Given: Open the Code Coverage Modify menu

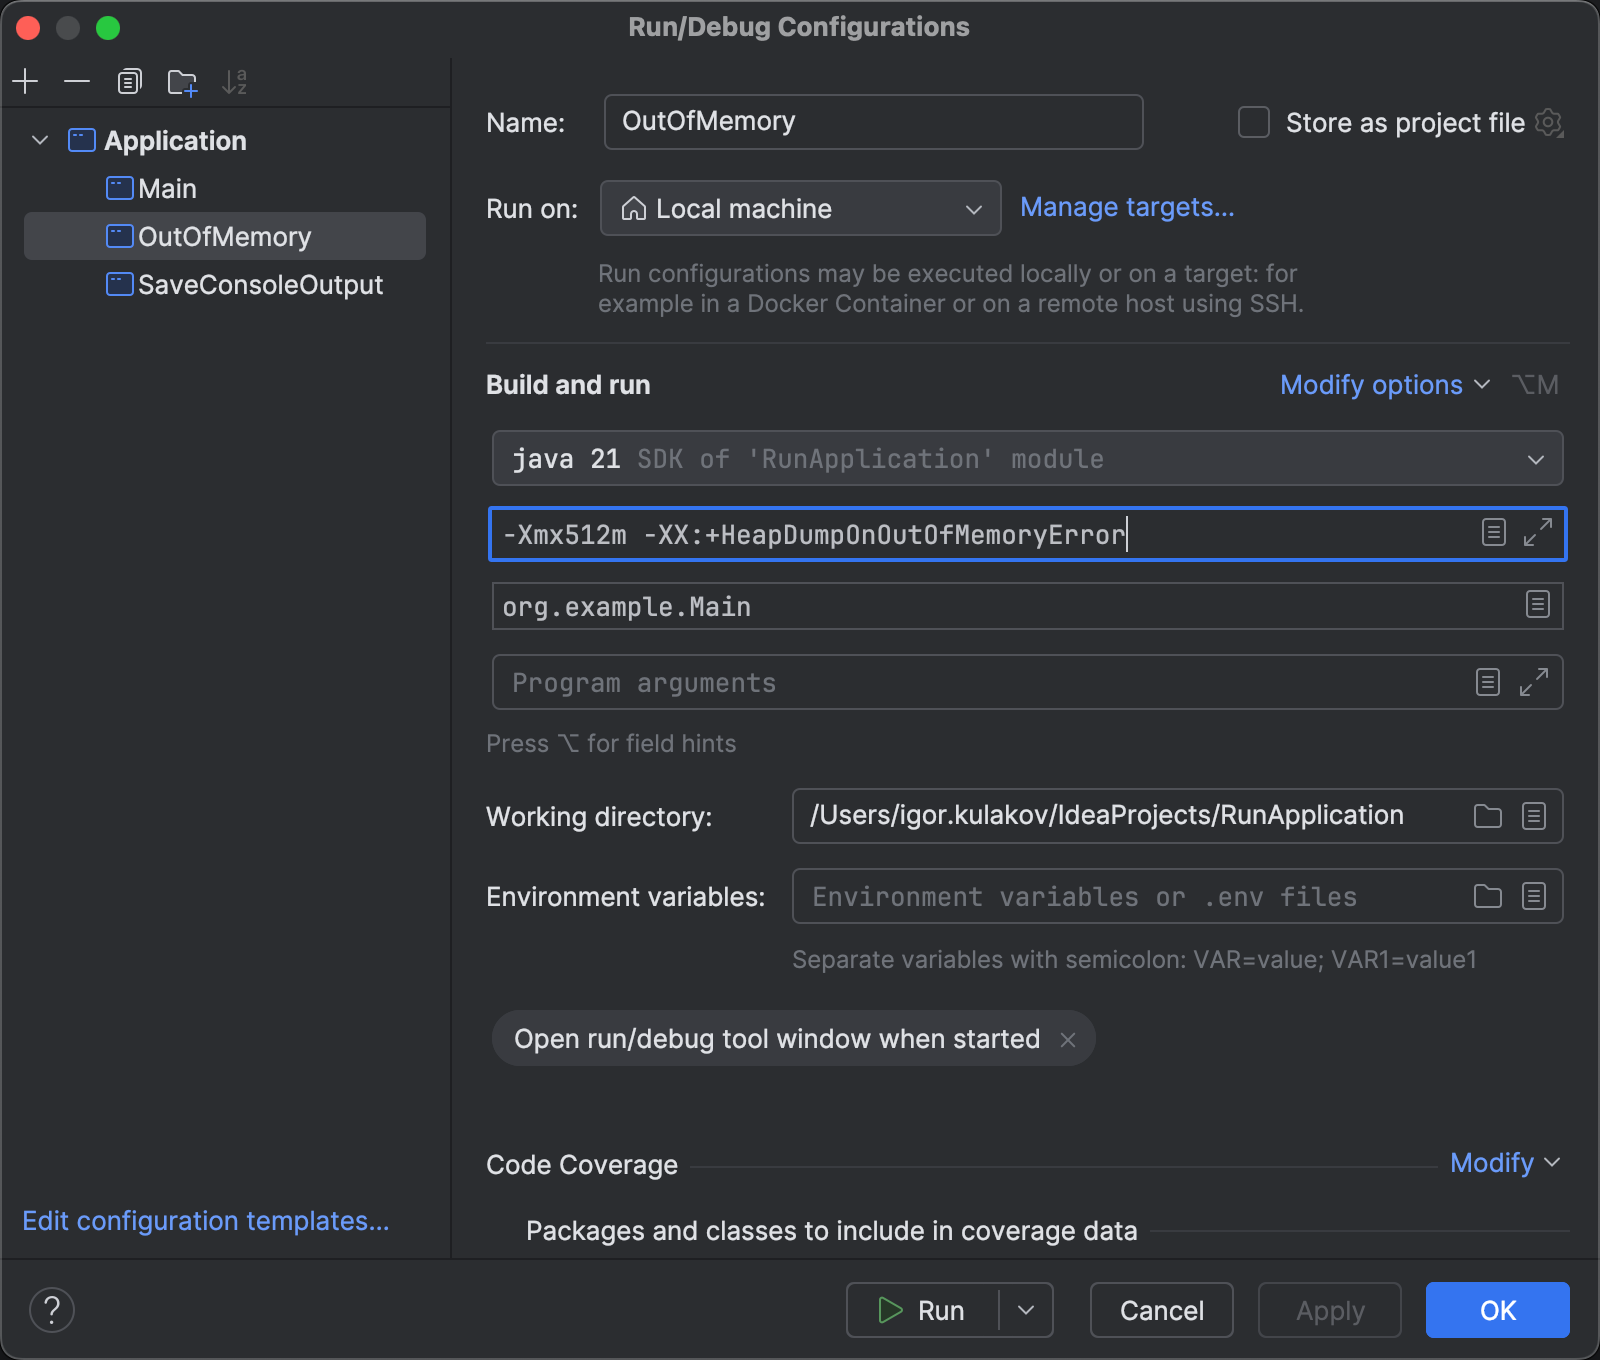Looking at the screenshot, I should click(x=1504, y=1163).
